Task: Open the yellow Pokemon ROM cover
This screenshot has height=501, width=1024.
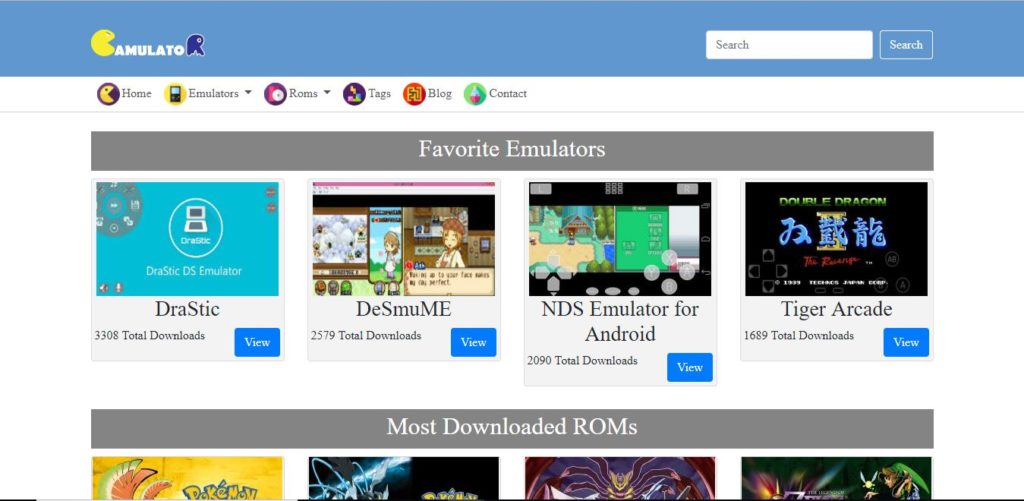Action: tap(187, 478)
